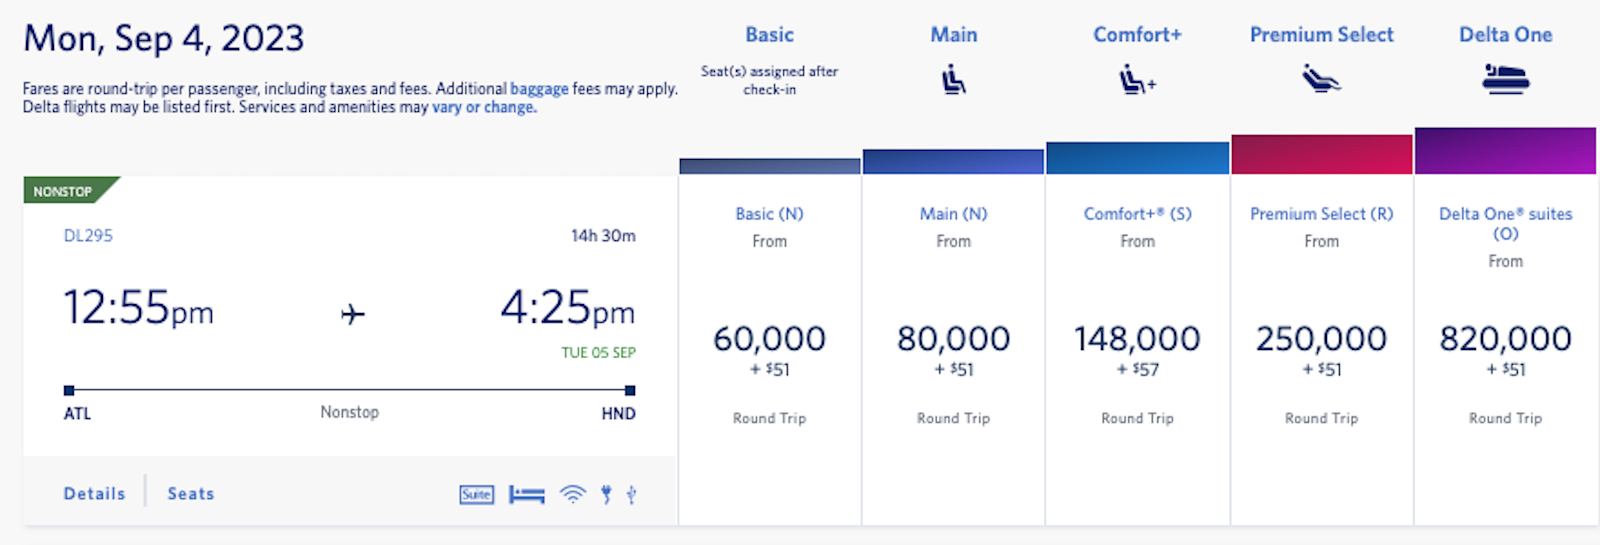Click the Delta One suites (O) label
The image size is (1600, 545).
tap(1505, 223)
